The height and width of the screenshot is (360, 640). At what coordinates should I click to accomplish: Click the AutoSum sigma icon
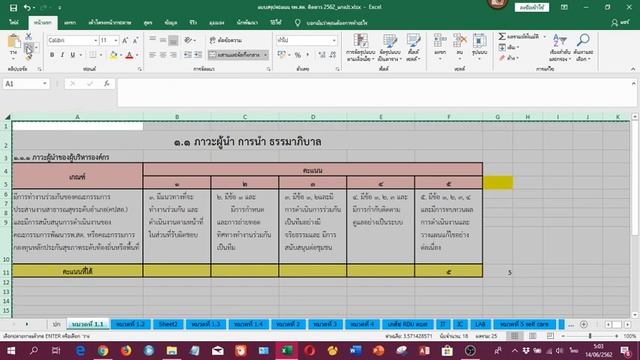[x=502, y=37]
